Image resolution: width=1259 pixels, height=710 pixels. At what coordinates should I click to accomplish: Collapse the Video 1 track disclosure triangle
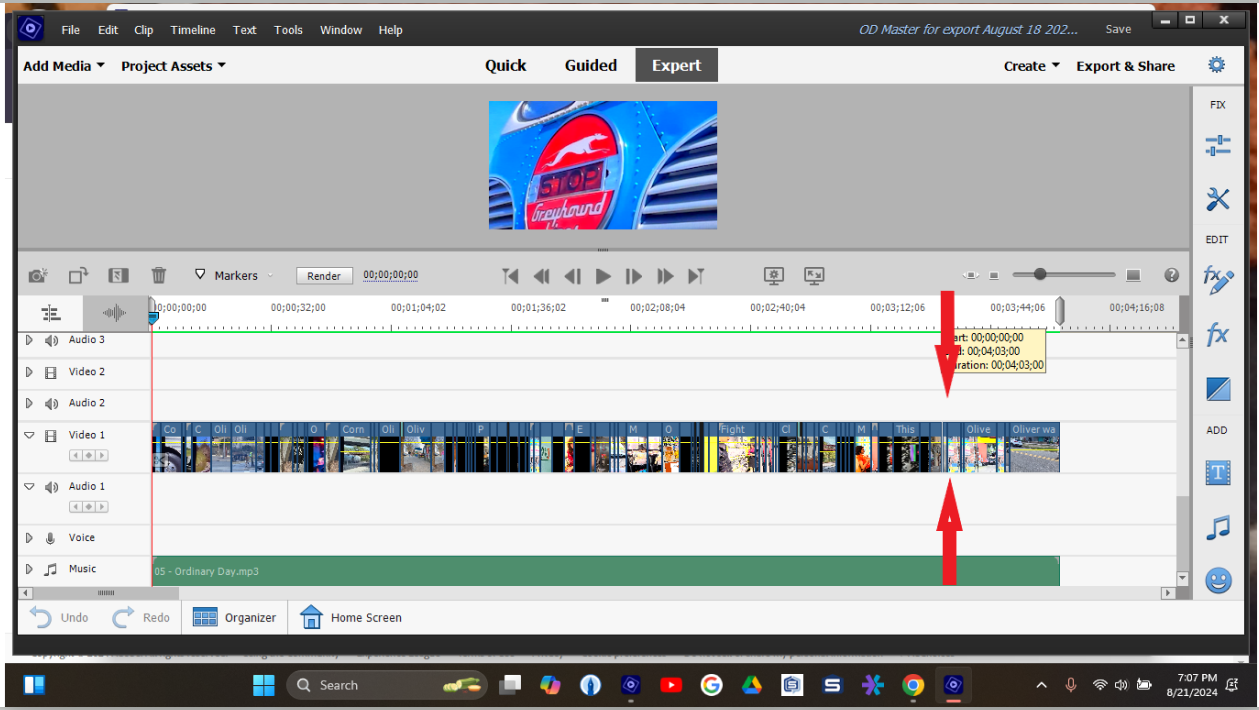click(29, 434)
